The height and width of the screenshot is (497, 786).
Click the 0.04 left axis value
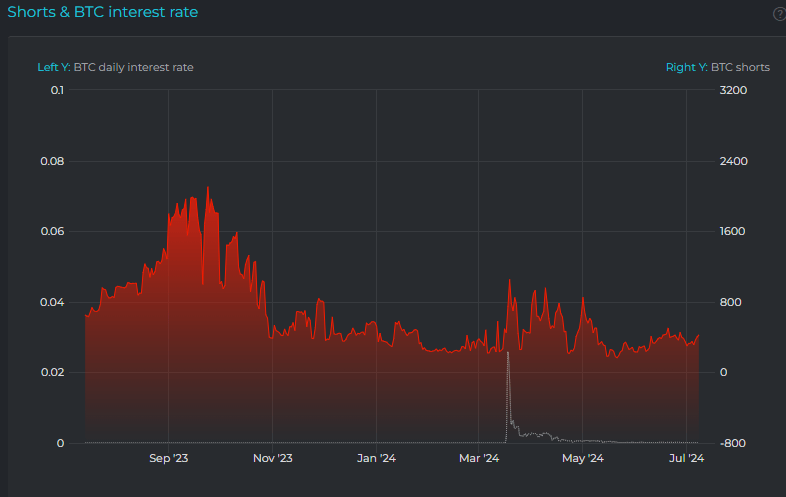(x=54, y=302)
